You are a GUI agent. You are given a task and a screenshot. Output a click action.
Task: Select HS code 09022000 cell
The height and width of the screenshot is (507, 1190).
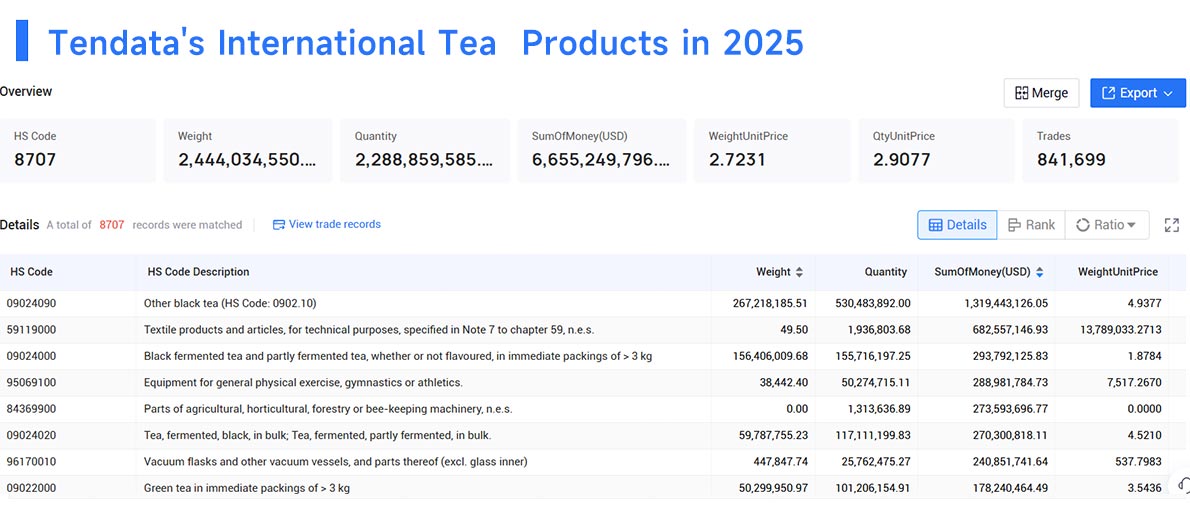(x=31, y=488)
